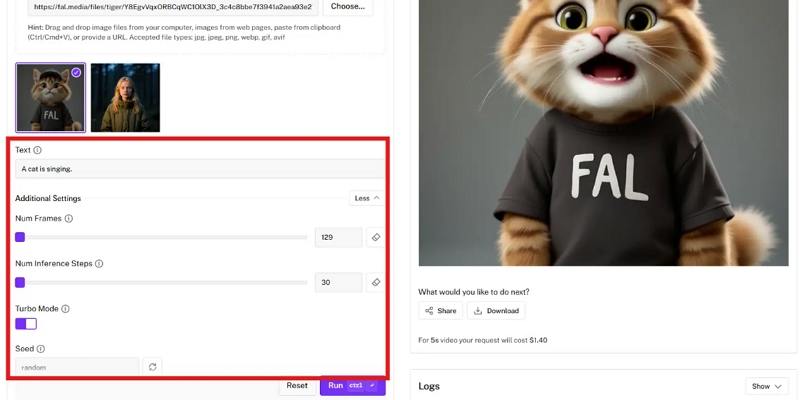Collapse Additional Settings with Less button

pyautogui.click(x=367, y=198)
